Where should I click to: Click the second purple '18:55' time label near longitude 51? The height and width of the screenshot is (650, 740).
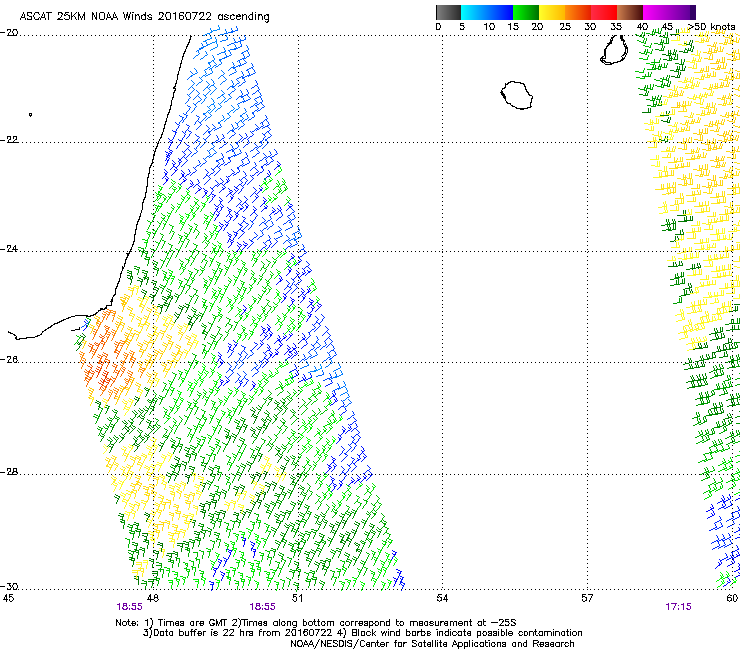(x=262, y=607)
